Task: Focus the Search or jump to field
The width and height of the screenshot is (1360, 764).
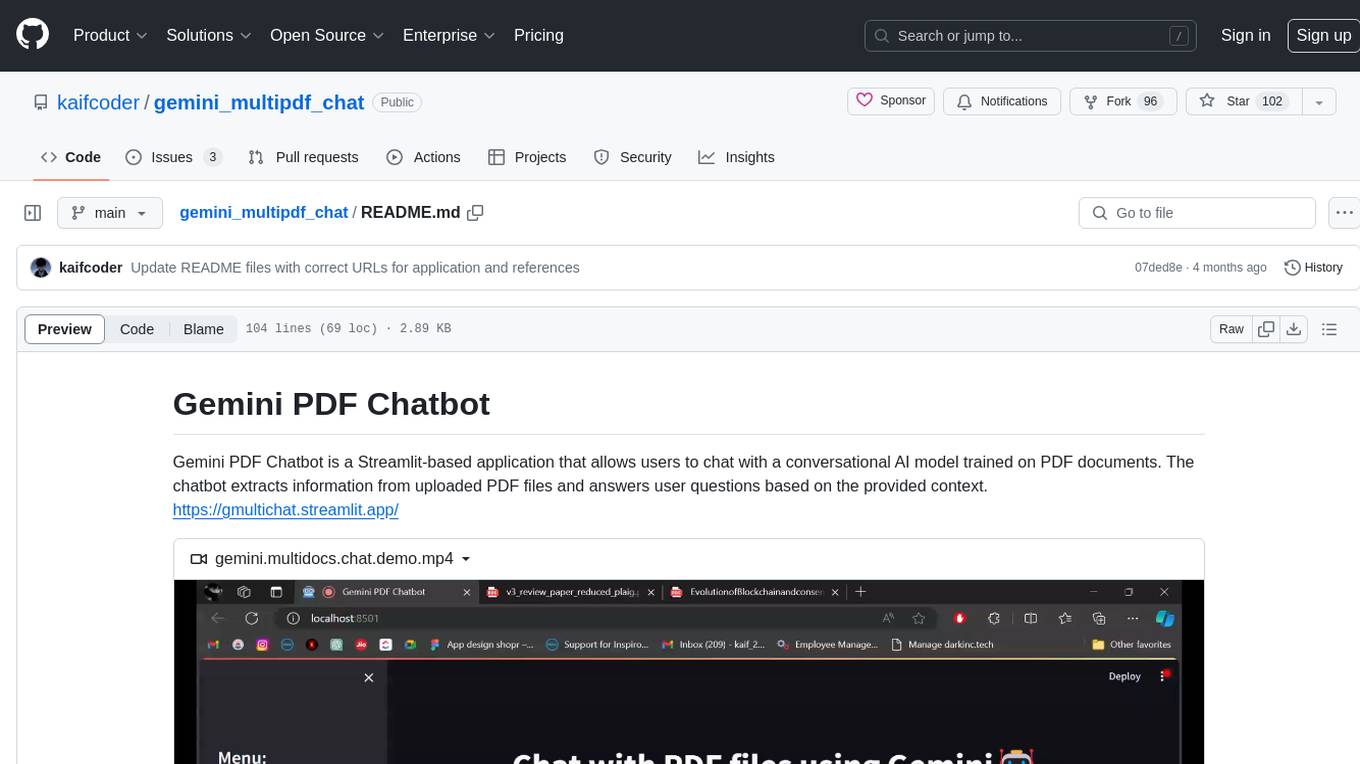Action: point(1032,36)
